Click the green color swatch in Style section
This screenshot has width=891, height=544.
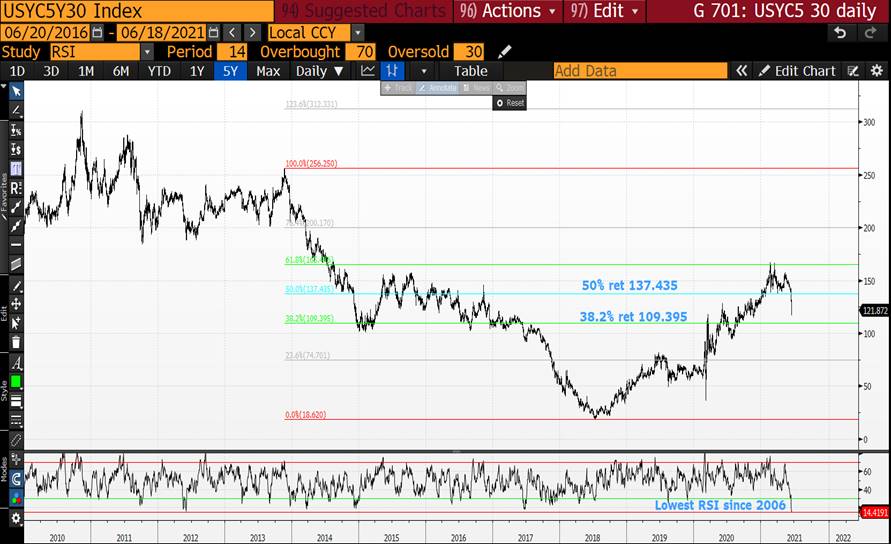click(x=16, y=382)
